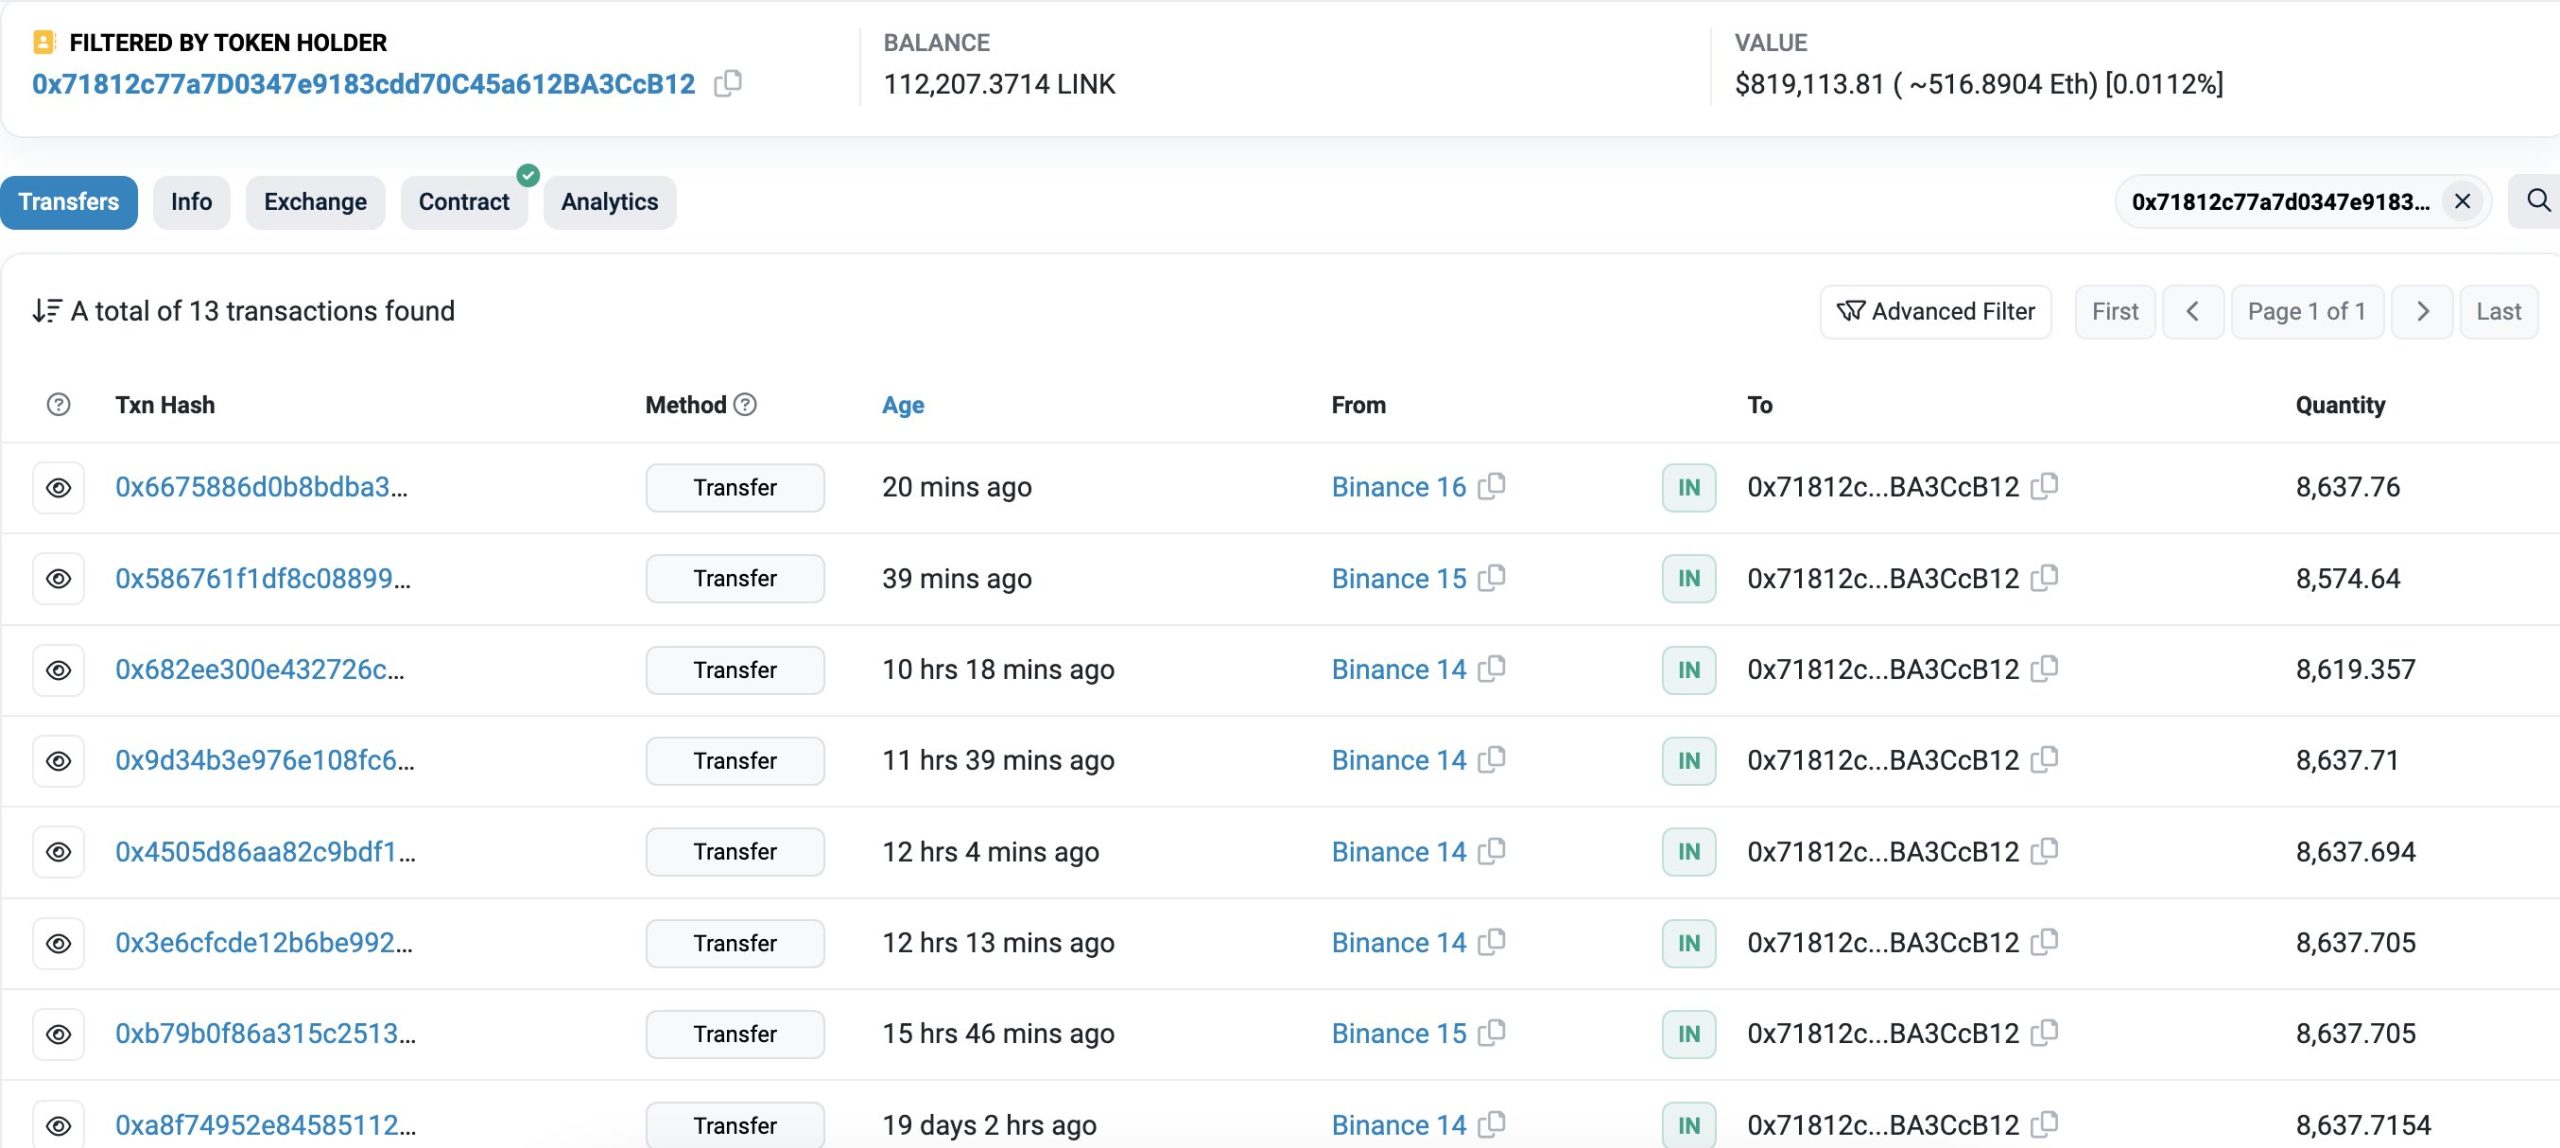Image resolution: width=2560 pixels, height=1148 pixels.
Task: Toggle eye preview for 0xb79b0f86a315c2513 transaction
Action: pyautogui.click(x=59, y=1034)
